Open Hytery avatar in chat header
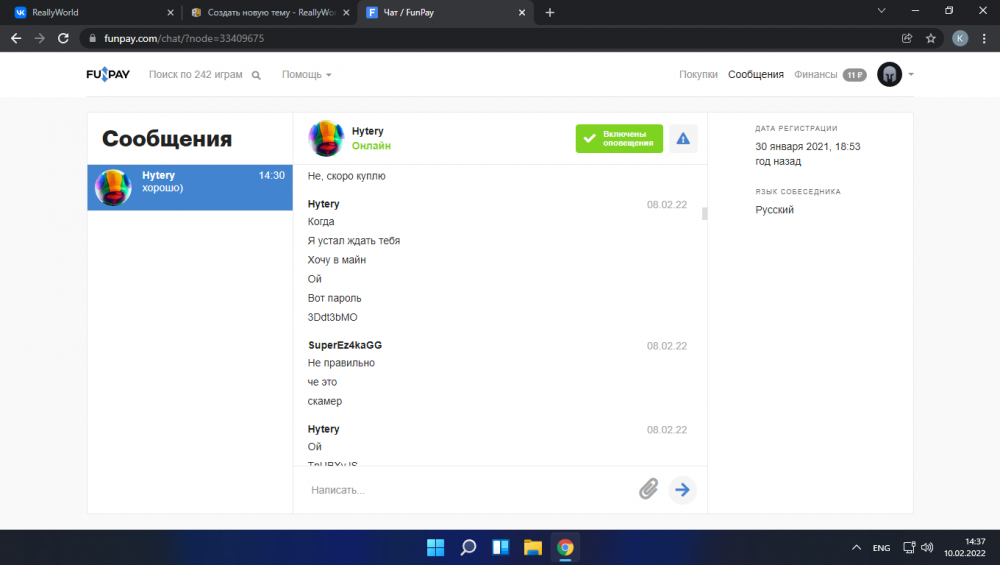1000x565 pixels. (x=326, y=138)
